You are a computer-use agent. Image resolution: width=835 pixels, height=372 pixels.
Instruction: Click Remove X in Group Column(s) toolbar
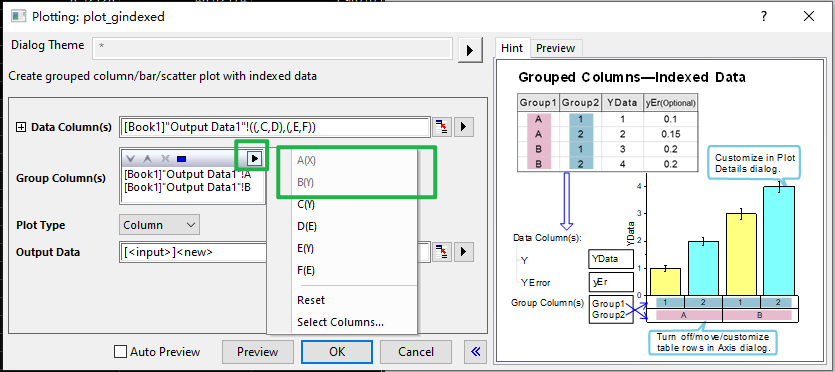point(165,159)
